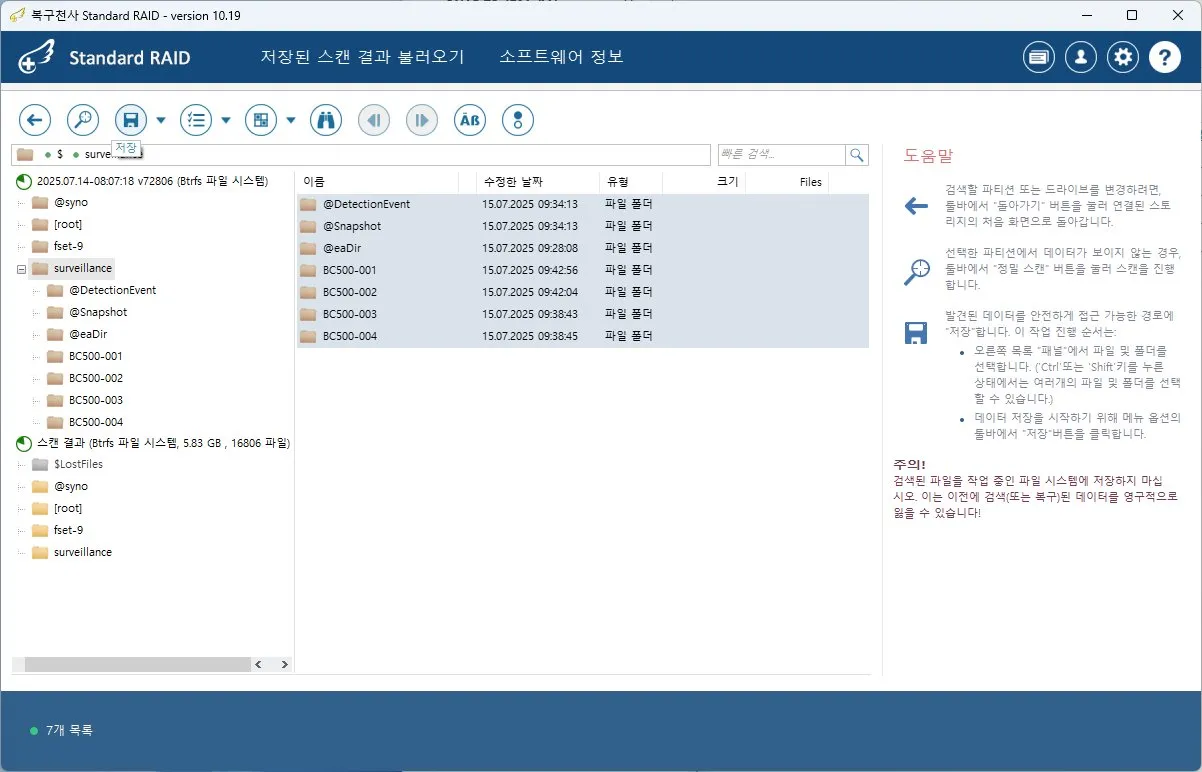The height and width of the screenshot is (772, 1202).
Task: Collapse the surveillance tree node
Action: click(x=21, y=269)
